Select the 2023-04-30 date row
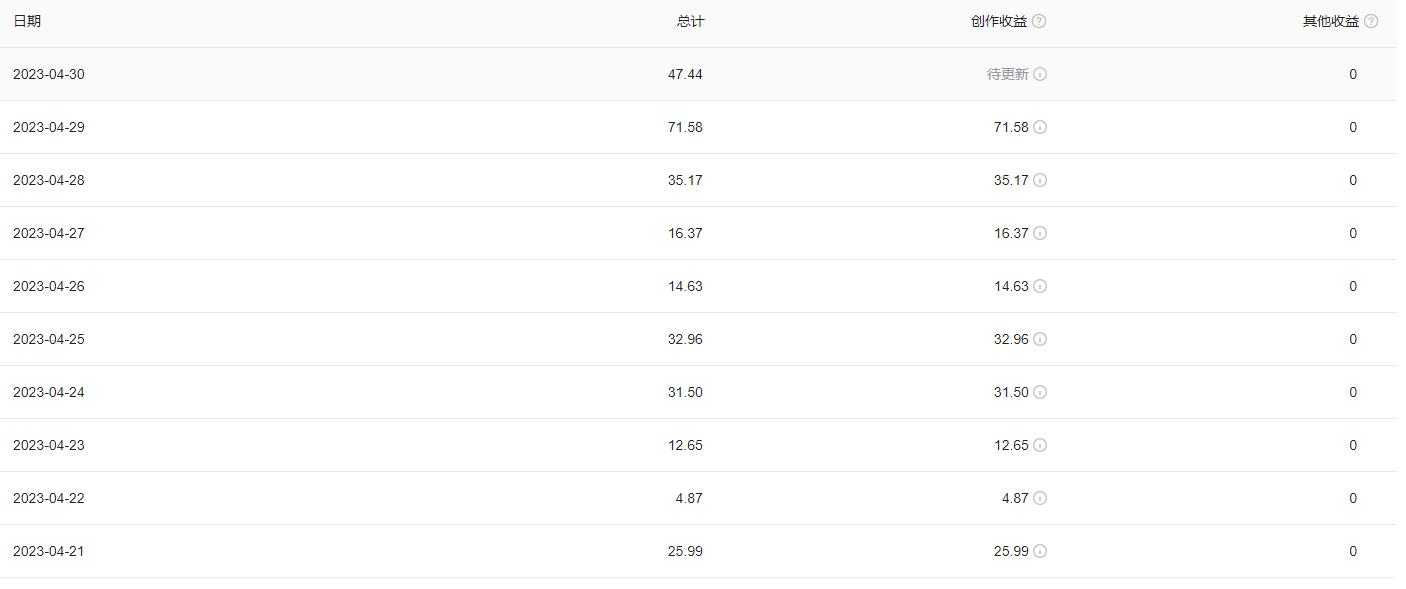This screenshot has height=589, width=1406. point(49,74)
